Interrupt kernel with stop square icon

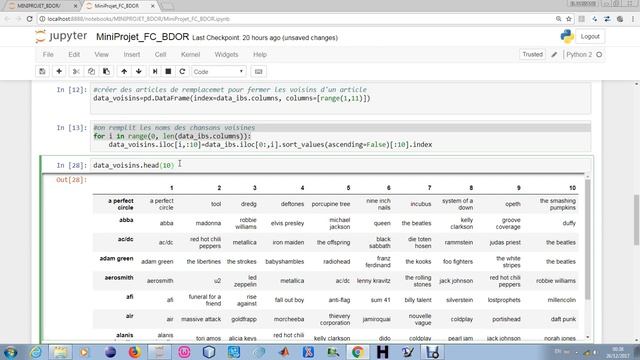168,71
